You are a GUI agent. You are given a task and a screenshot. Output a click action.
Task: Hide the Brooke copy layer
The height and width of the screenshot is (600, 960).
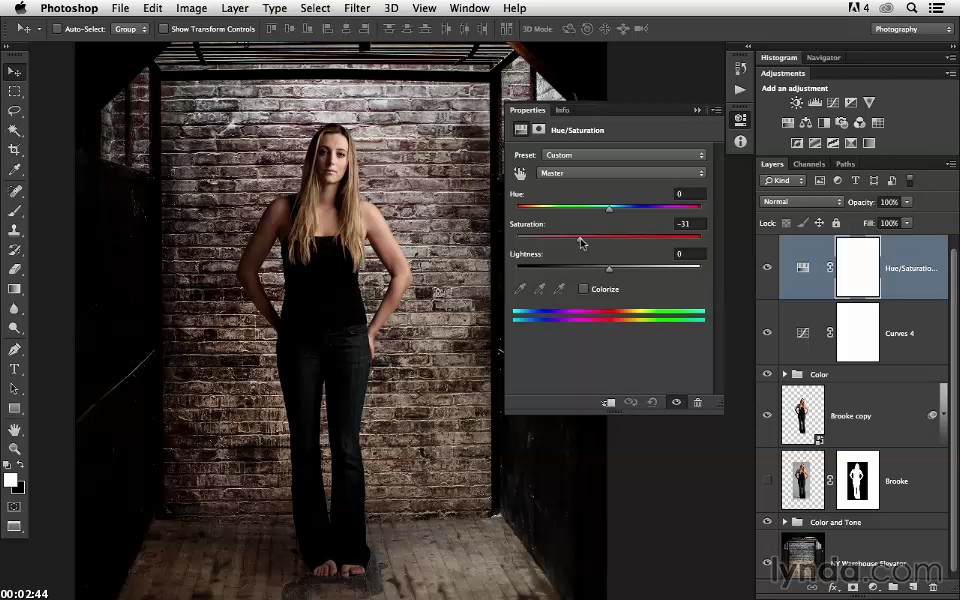[x=767, y=415]
